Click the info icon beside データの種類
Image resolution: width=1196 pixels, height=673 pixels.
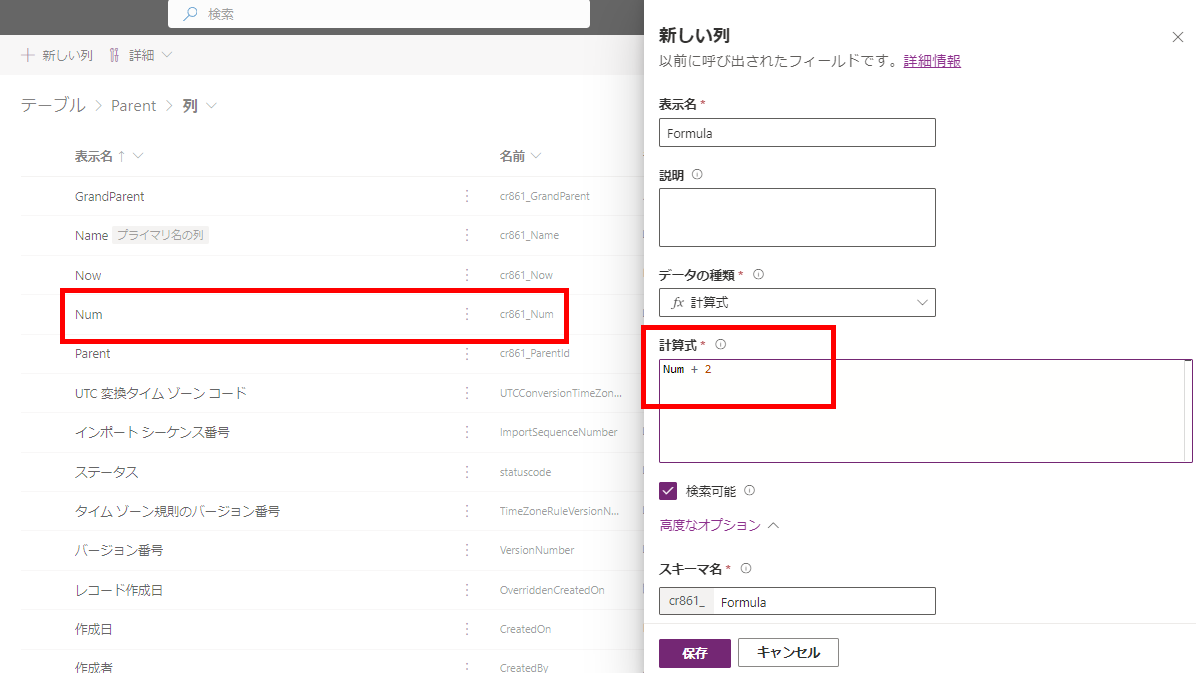[758, 274]
